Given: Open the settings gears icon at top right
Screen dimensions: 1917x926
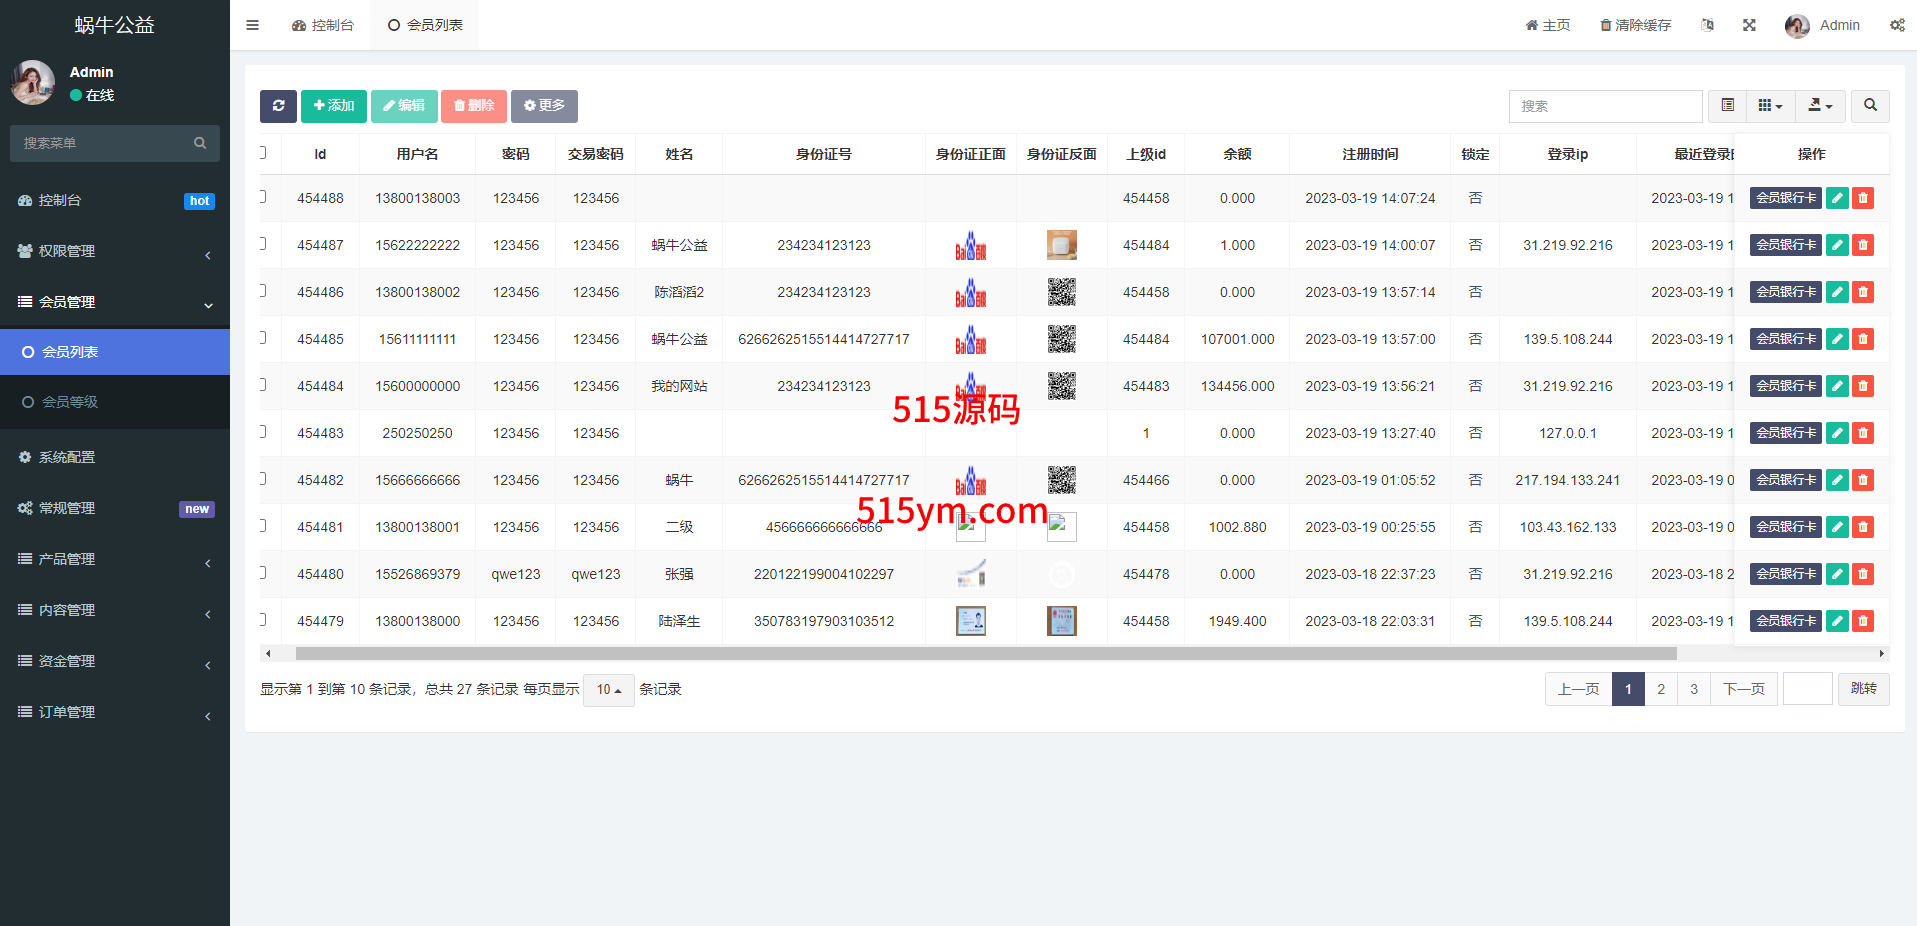Looking at the screenshot, I should coord(1896,25).
